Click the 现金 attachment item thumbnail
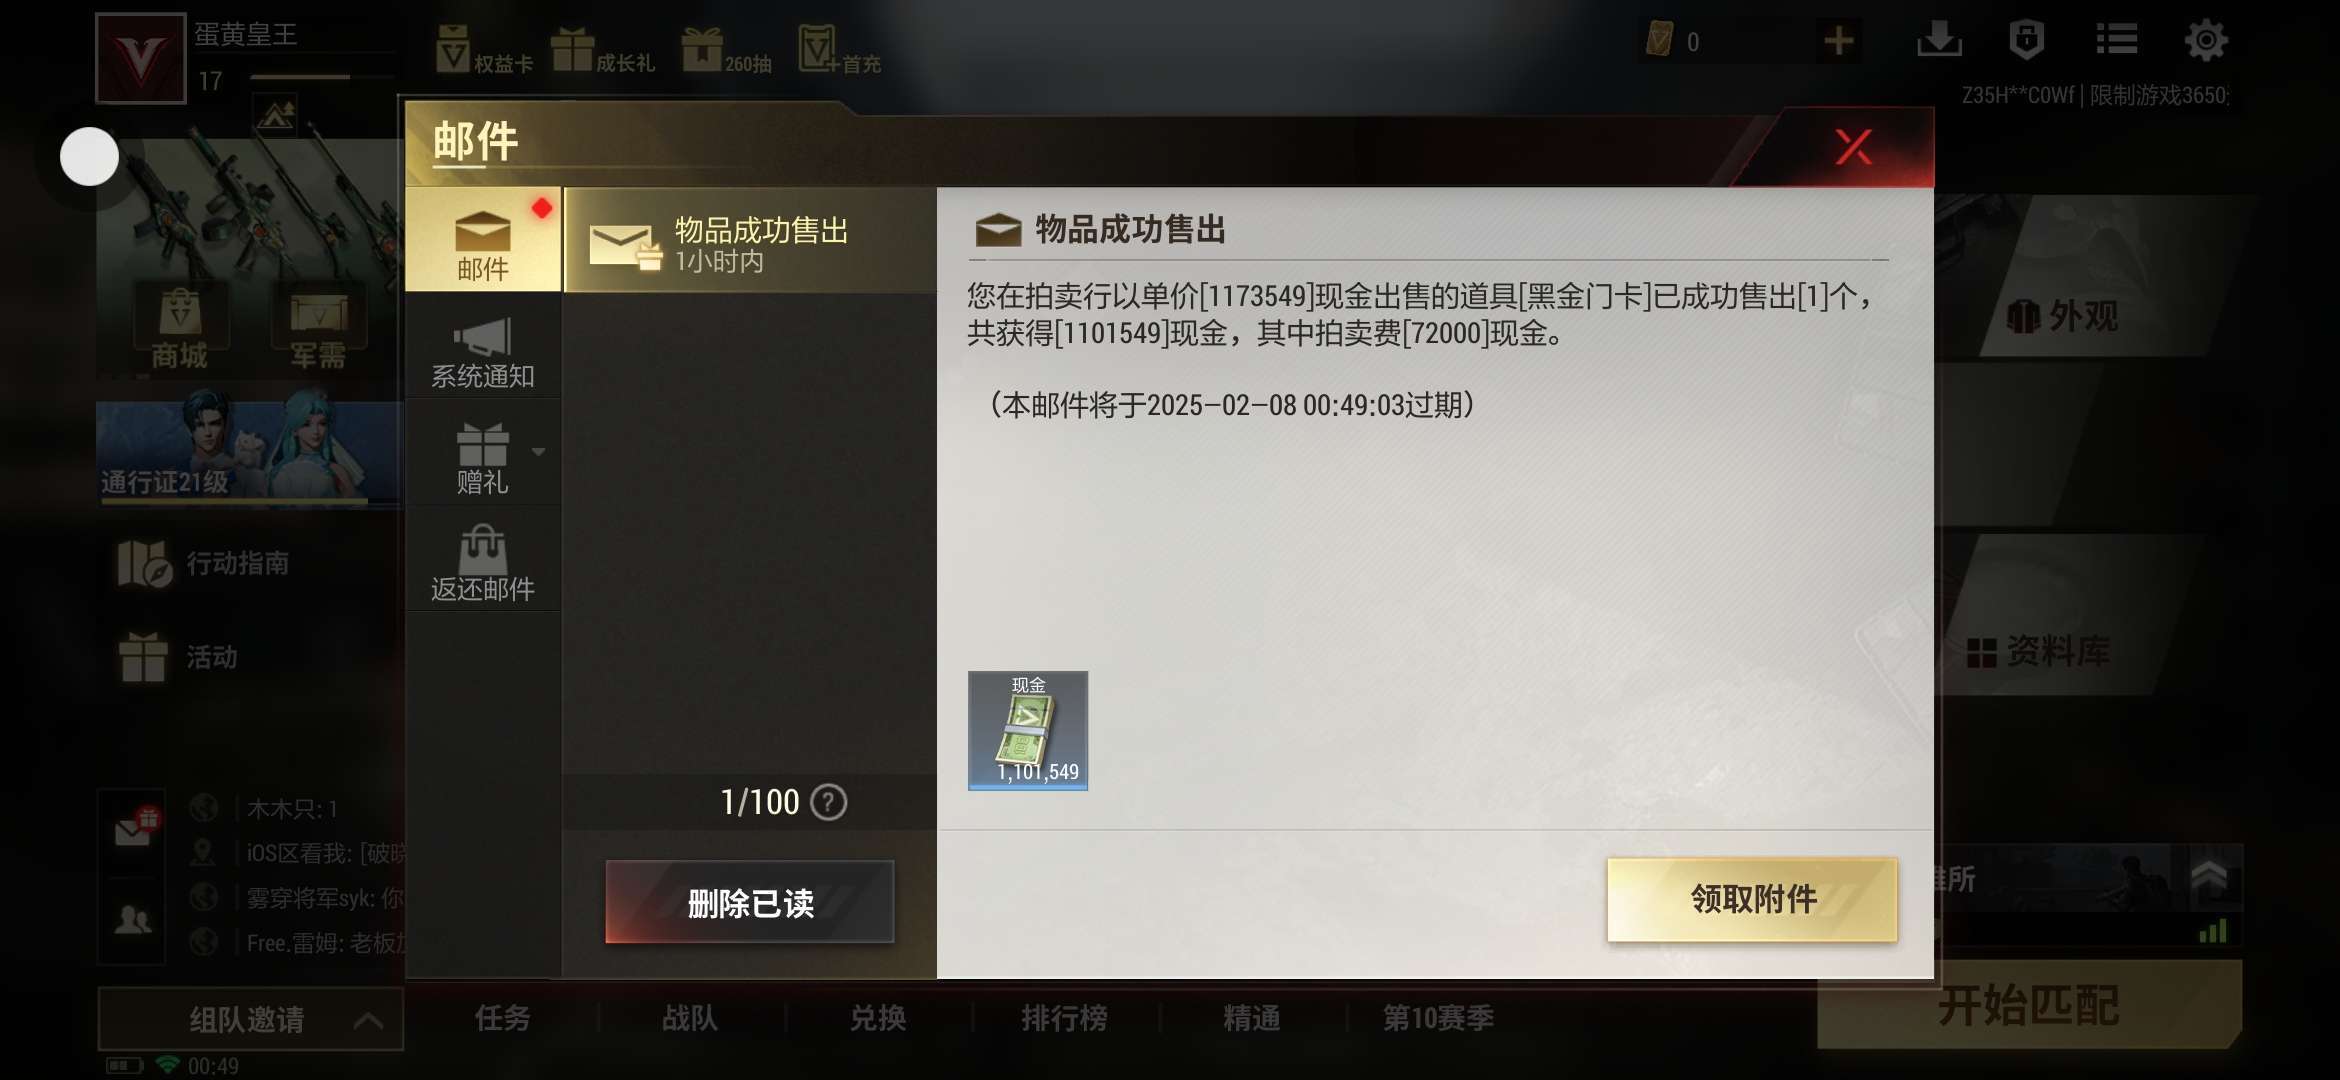Image resolution: width=2340 pixels, height=1080 pixels. click(1028, 731)
